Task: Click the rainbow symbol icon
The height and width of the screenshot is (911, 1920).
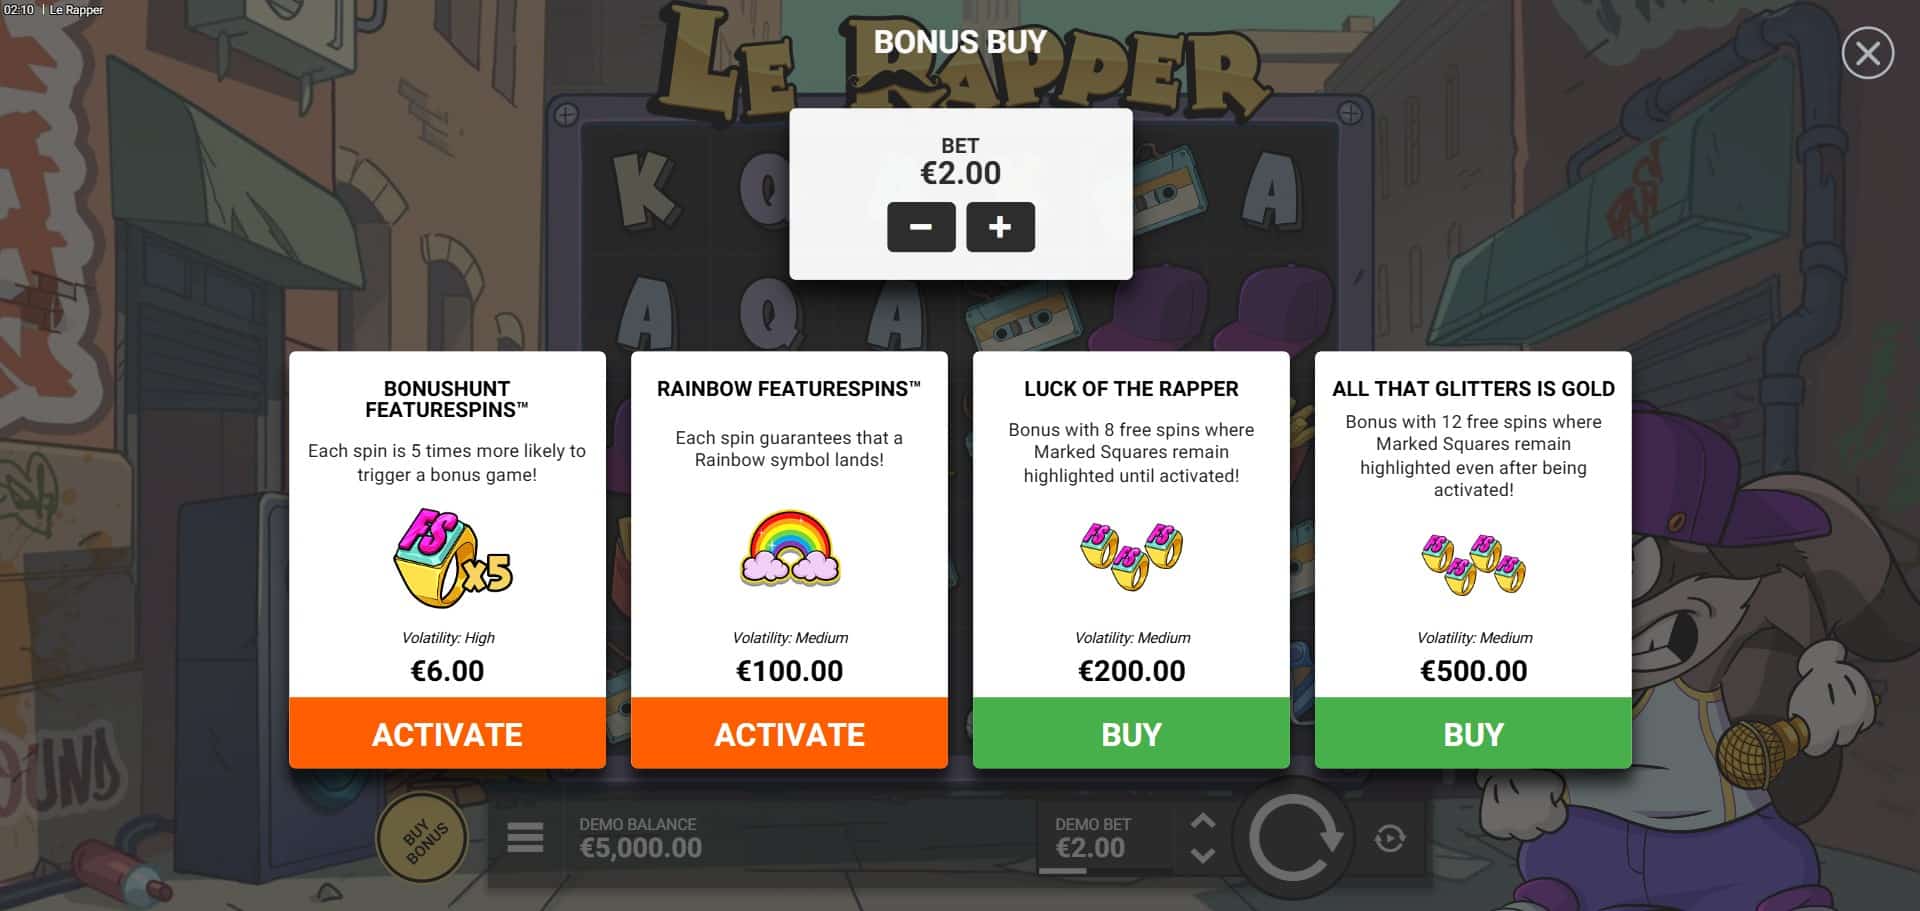Action: (x=790, y=548)
